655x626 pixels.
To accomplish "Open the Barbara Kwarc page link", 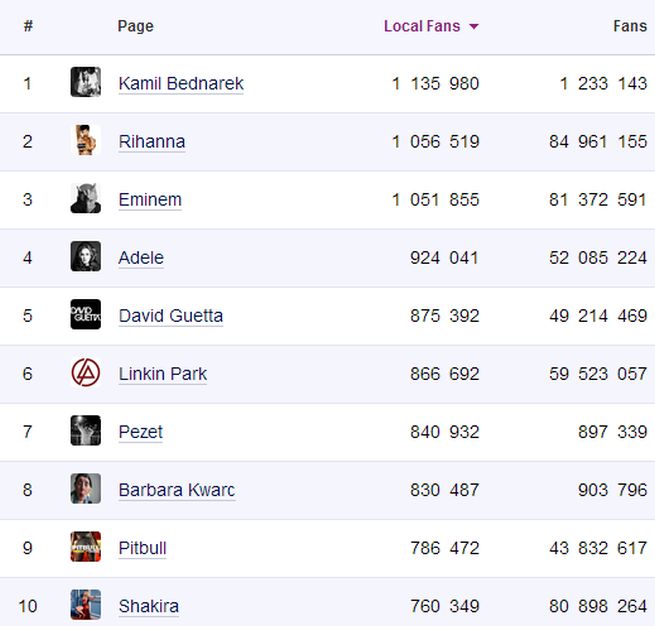I will pyautogui.click(x=176, y=489).
